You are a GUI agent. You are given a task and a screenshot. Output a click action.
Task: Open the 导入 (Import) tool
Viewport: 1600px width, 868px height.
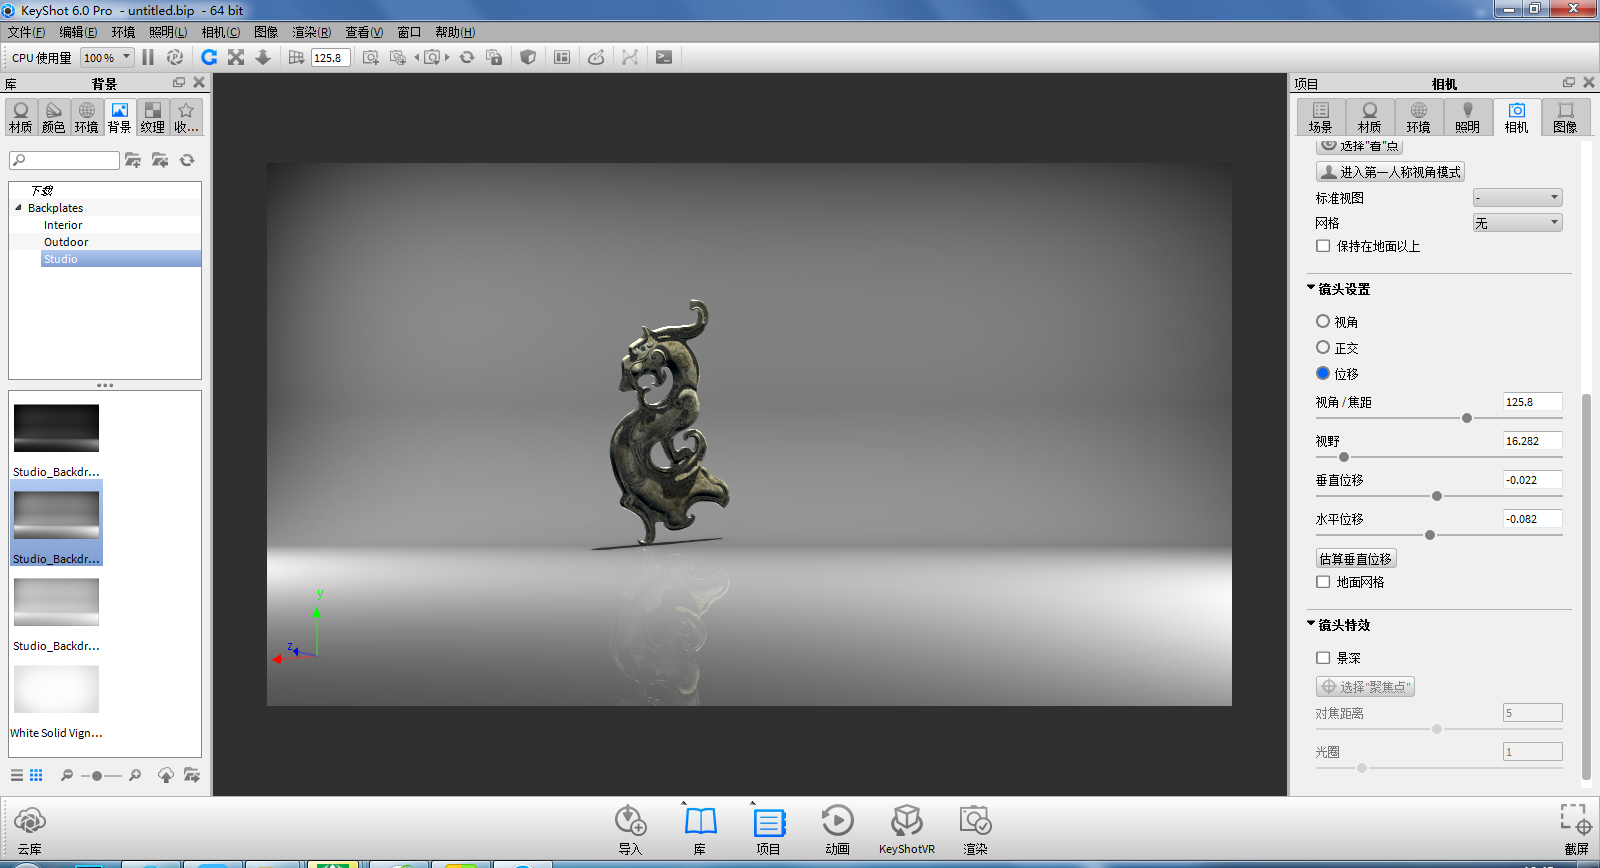coord(630,829)
